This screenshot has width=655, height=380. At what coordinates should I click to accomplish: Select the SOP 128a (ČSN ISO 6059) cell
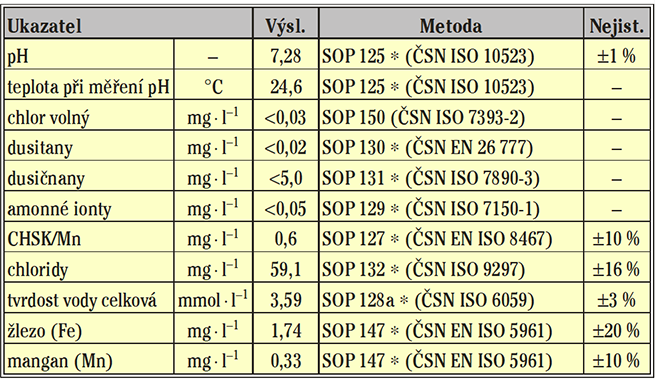click(451, 298)
